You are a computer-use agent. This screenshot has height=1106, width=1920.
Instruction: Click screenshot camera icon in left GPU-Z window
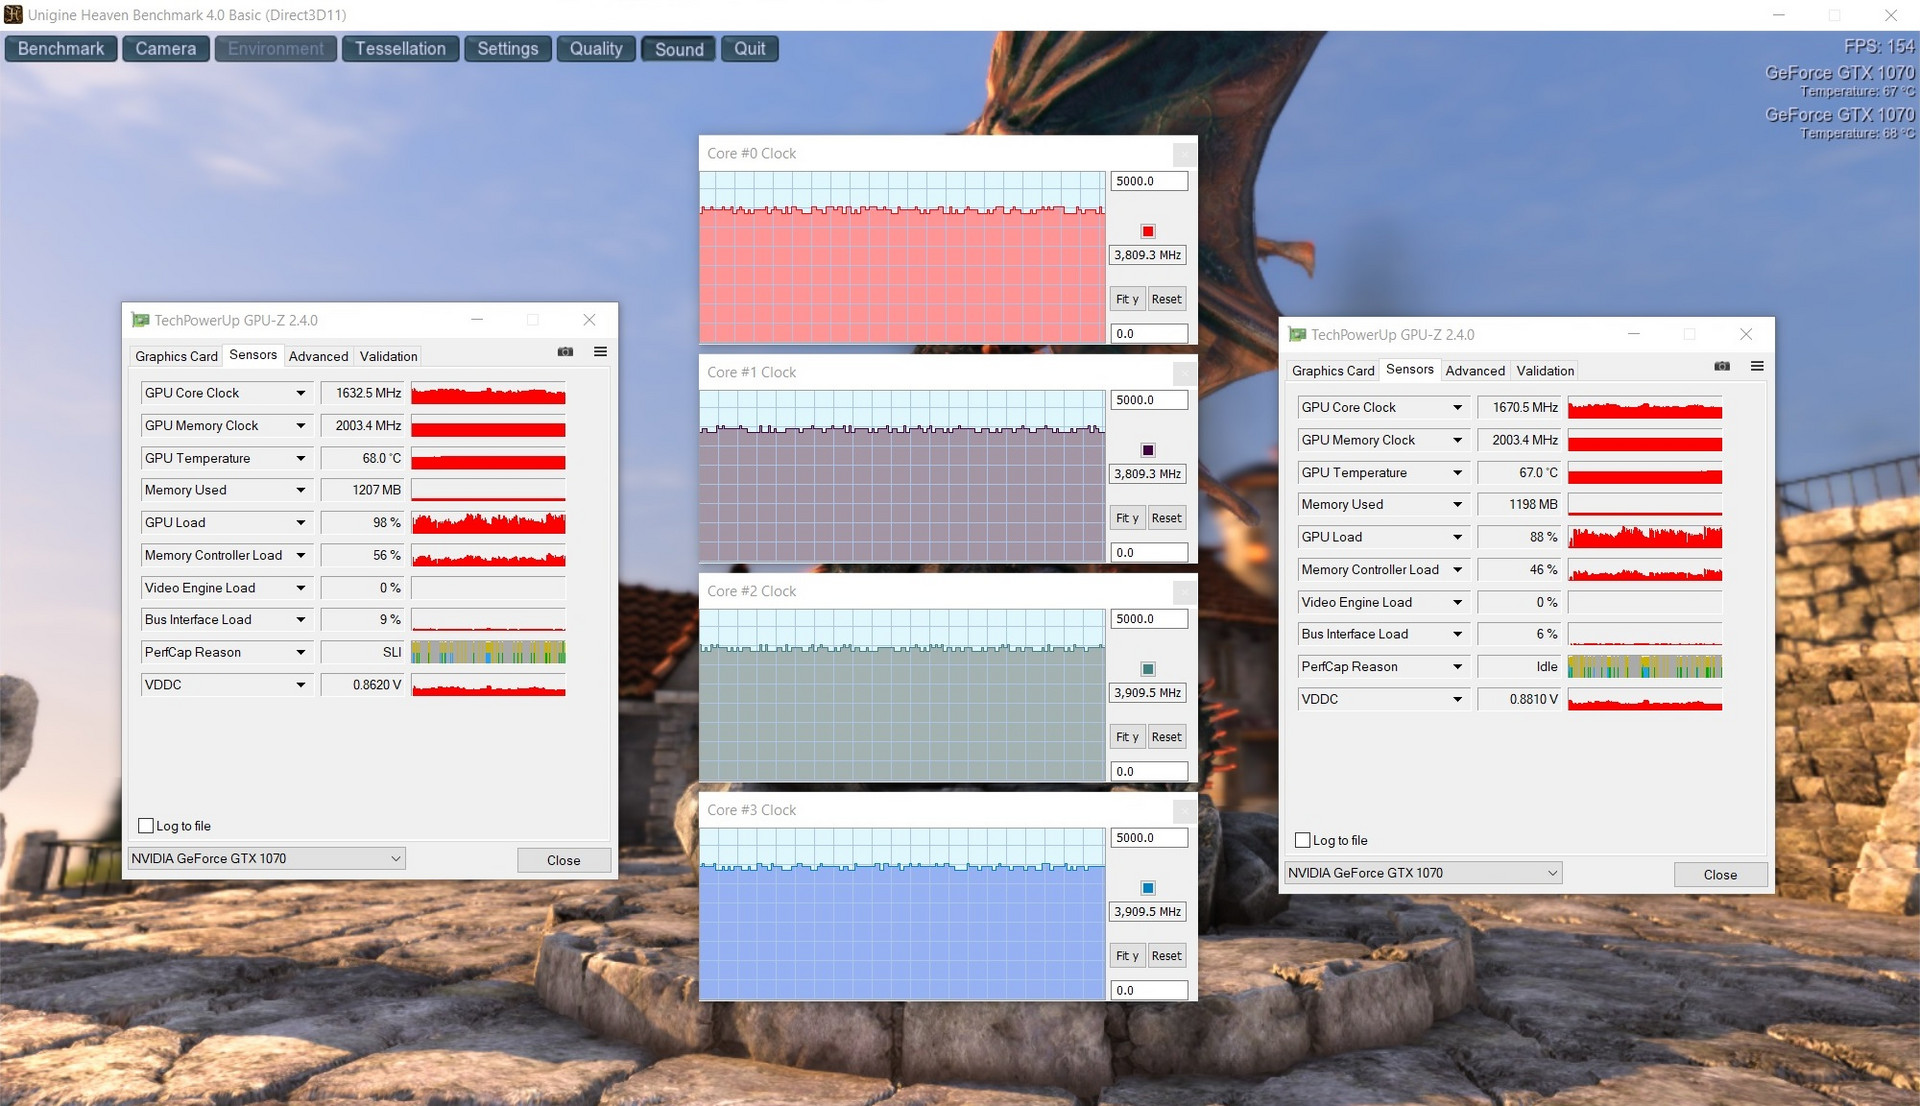point(565,352)
